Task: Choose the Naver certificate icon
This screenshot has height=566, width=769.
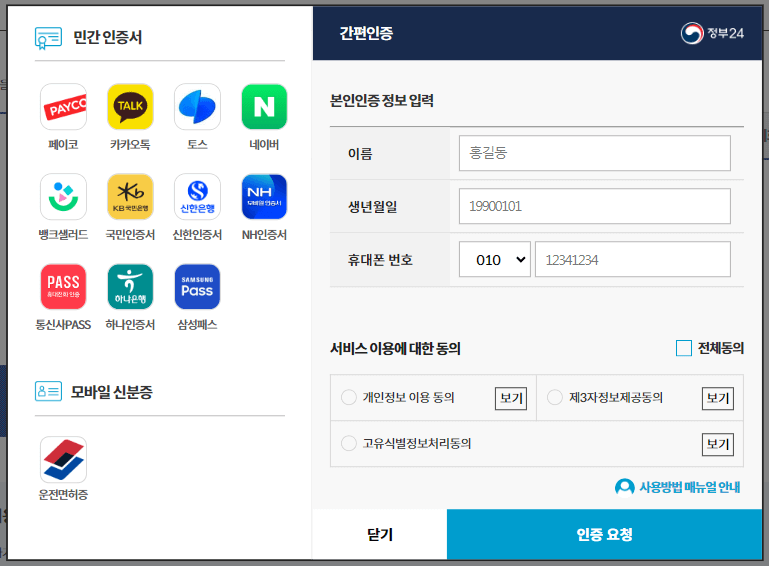Action: click(264, 106)
